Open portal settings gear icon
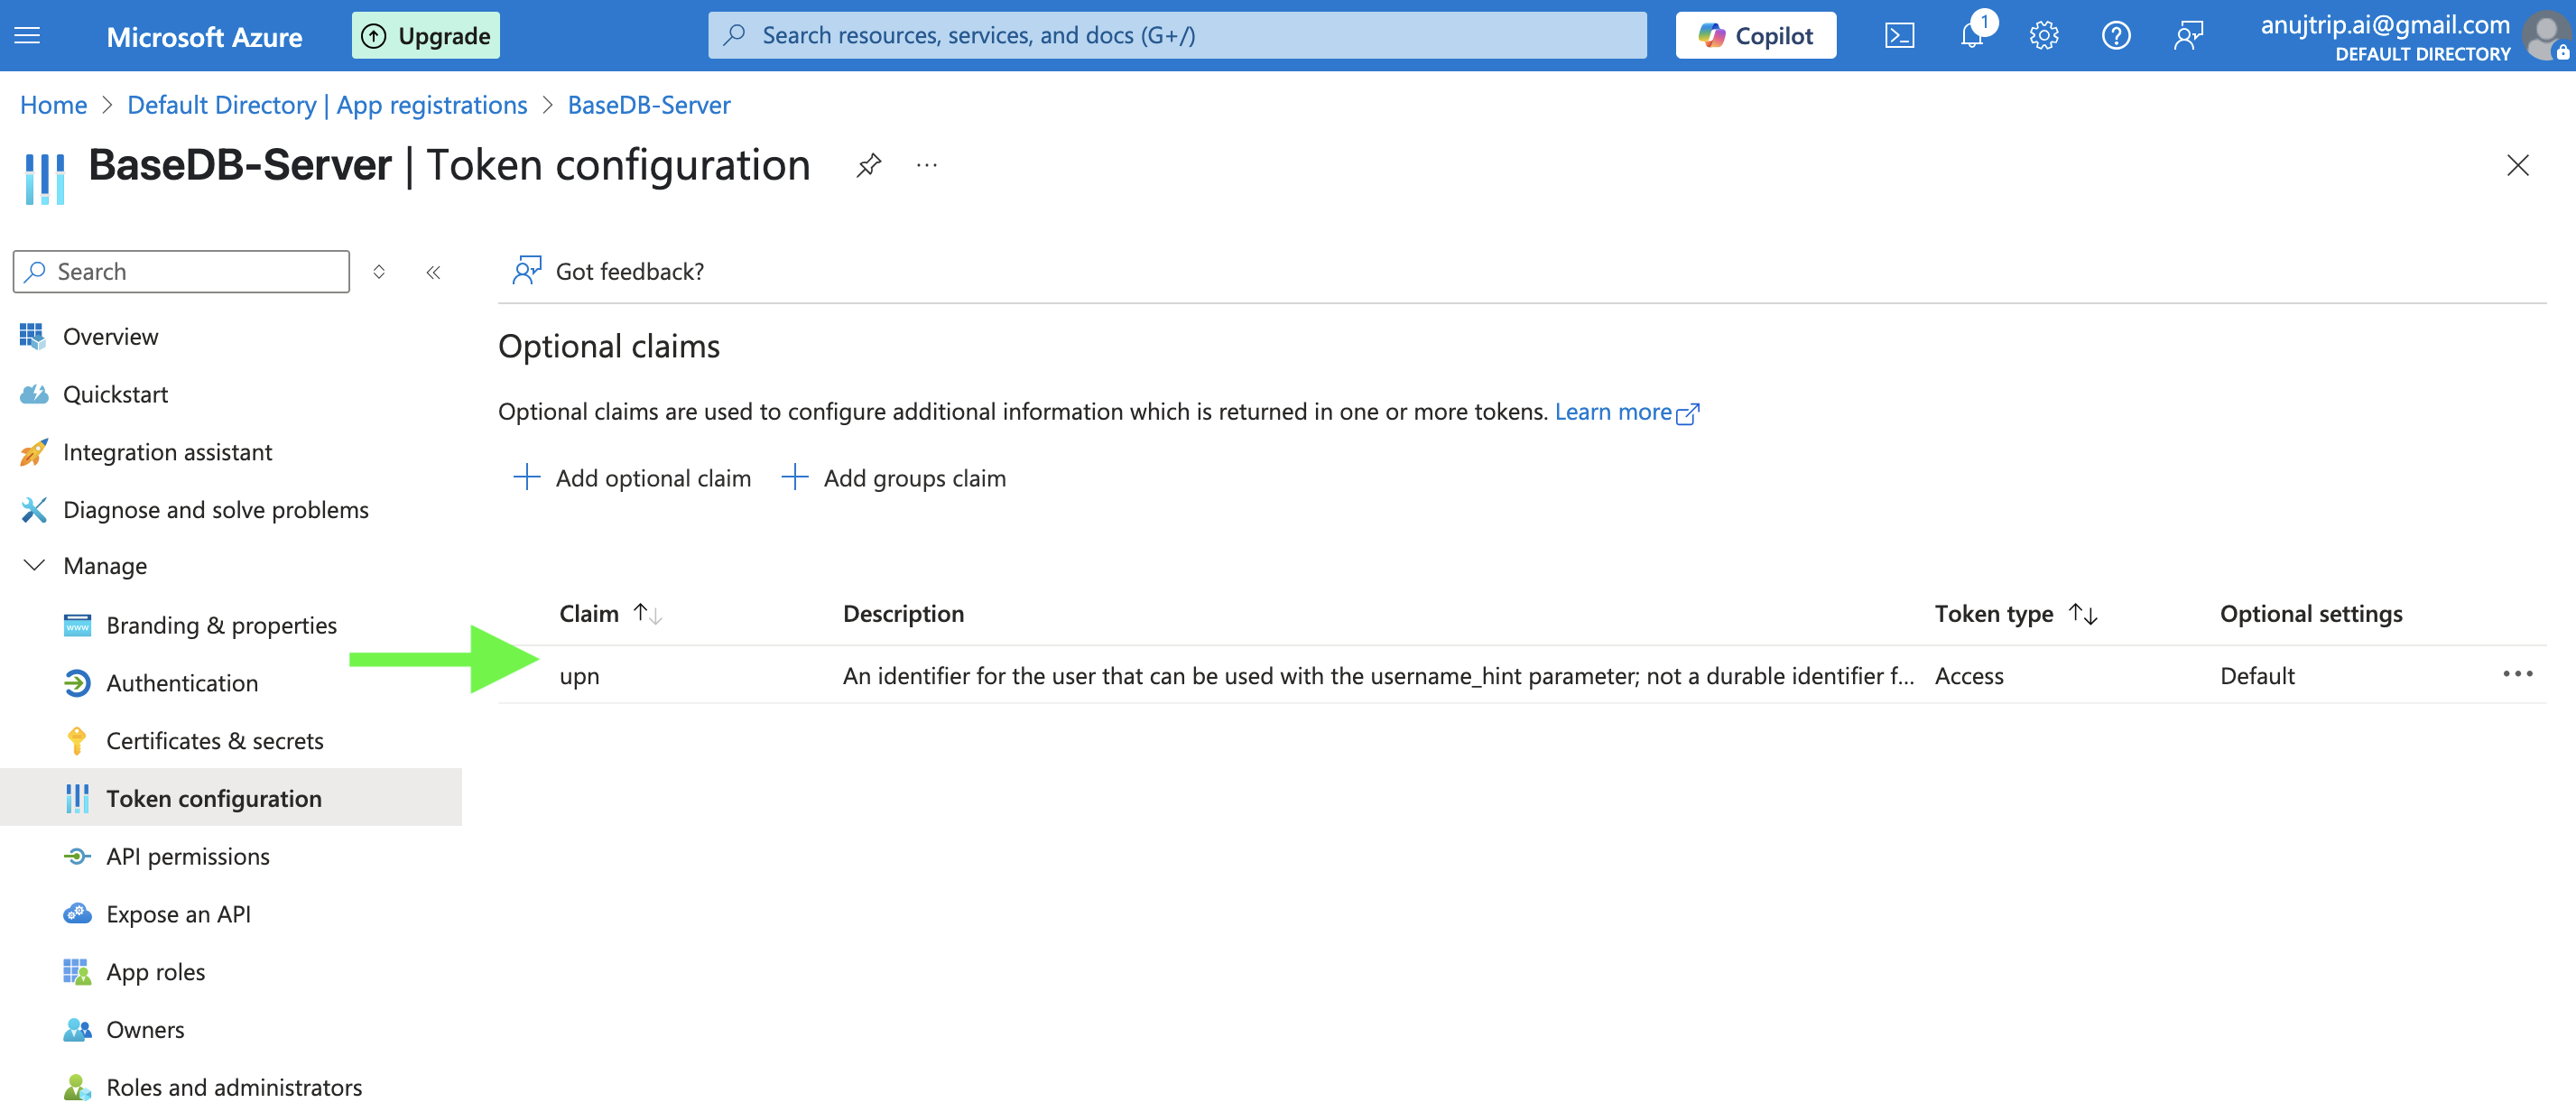Image resolution: width=2576 pixels, height=1112 pixels. pyautogui.click(x=2043, y=36)
